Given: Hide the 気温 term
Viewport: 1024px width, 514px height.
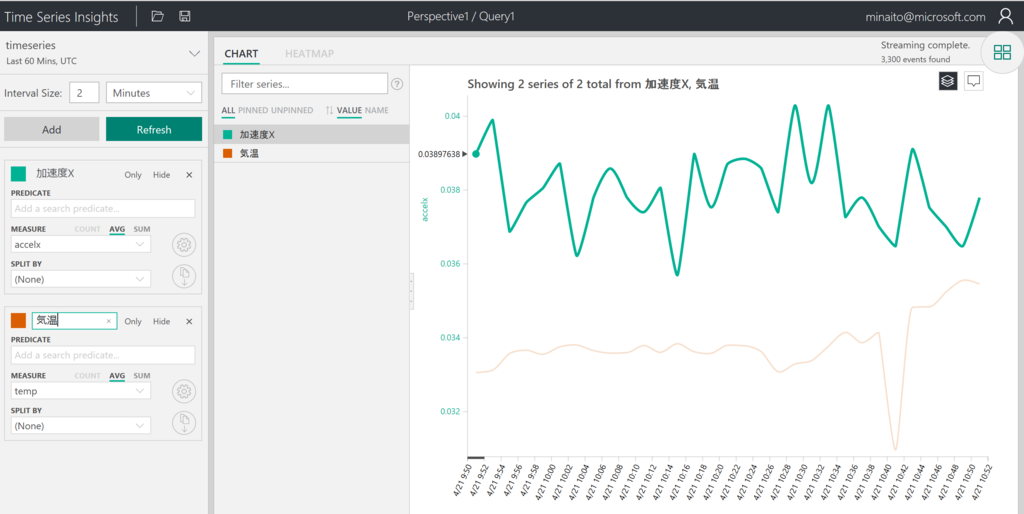Looking at the screenshot, I should tap(161, 321).
